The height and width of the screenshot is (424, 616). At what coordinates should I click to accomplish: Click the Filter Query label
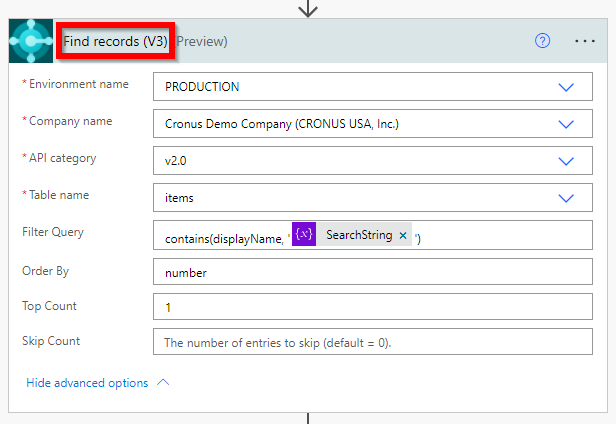click(53, 232)
